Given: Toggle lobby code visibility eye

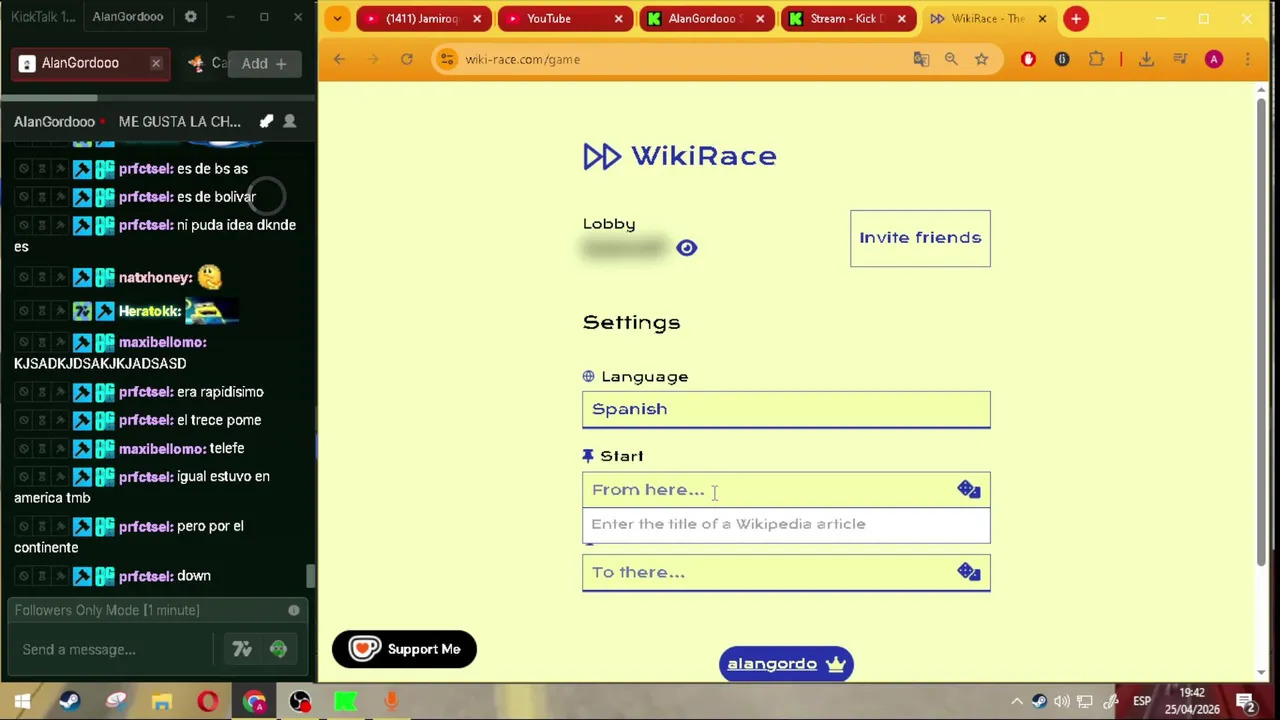Looking at the screenshot, I should pos(686,248).
